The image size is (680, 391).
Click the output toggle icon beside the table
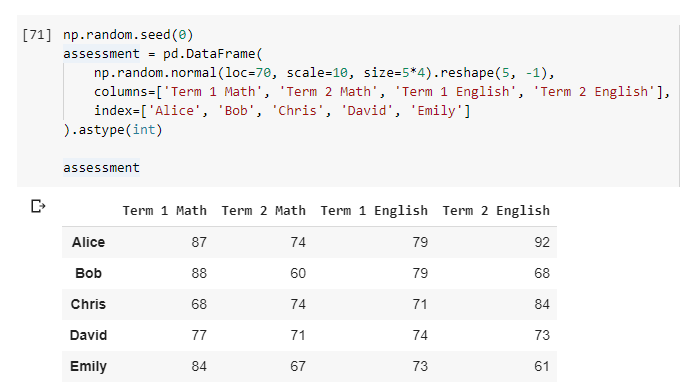[38, 206]
